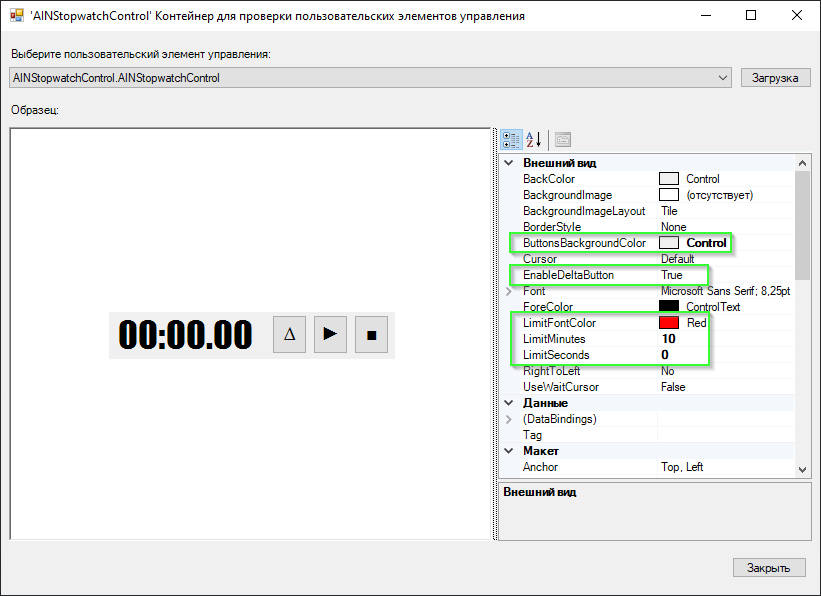Start the stopwatch with play button
Viewport: 821px width, 596px height.
pyautogui.click(x=330, y=334)
